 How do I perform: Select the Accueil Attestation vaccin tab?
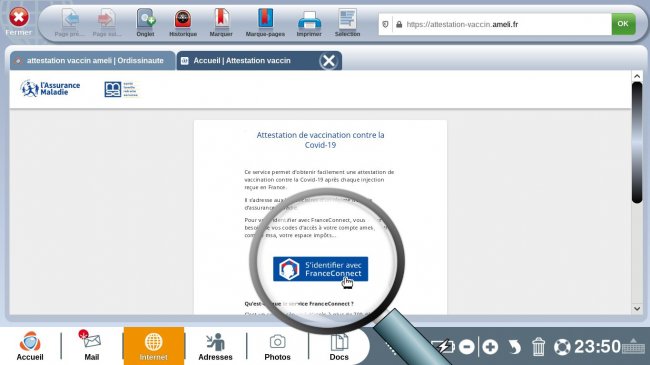coord(248,61)
